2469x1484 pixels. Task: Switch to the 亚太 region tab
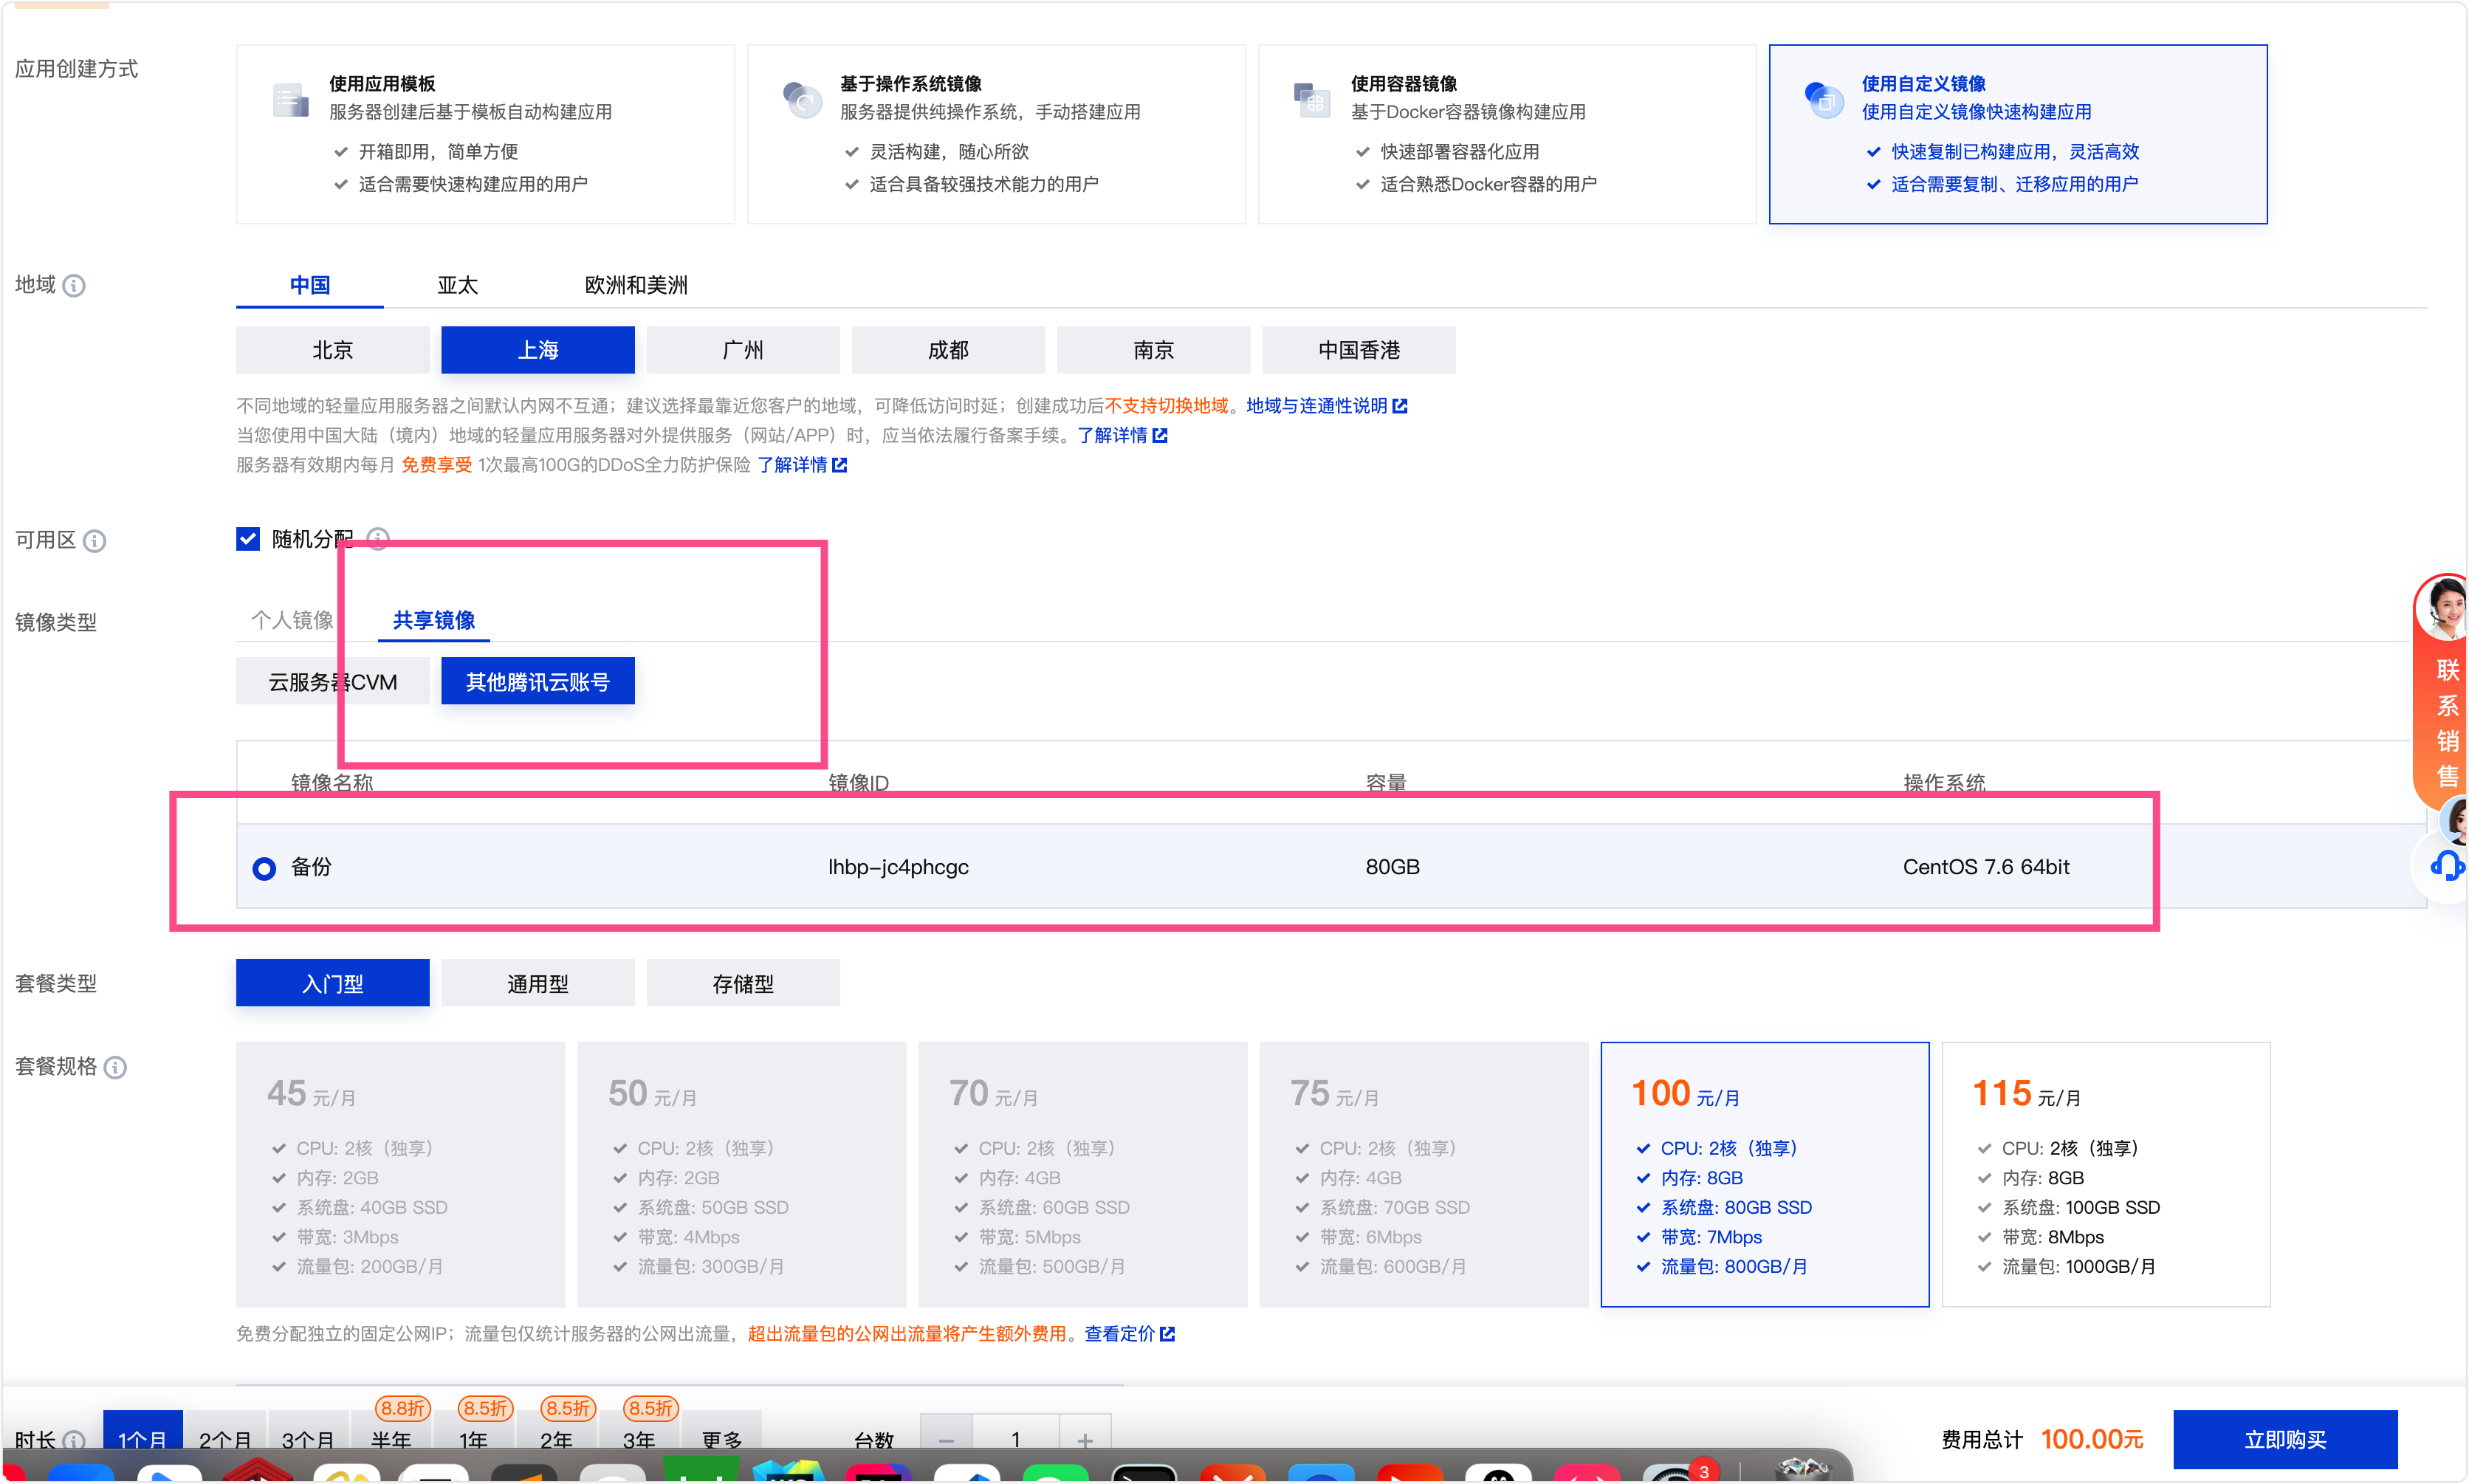tap(458, 285)
